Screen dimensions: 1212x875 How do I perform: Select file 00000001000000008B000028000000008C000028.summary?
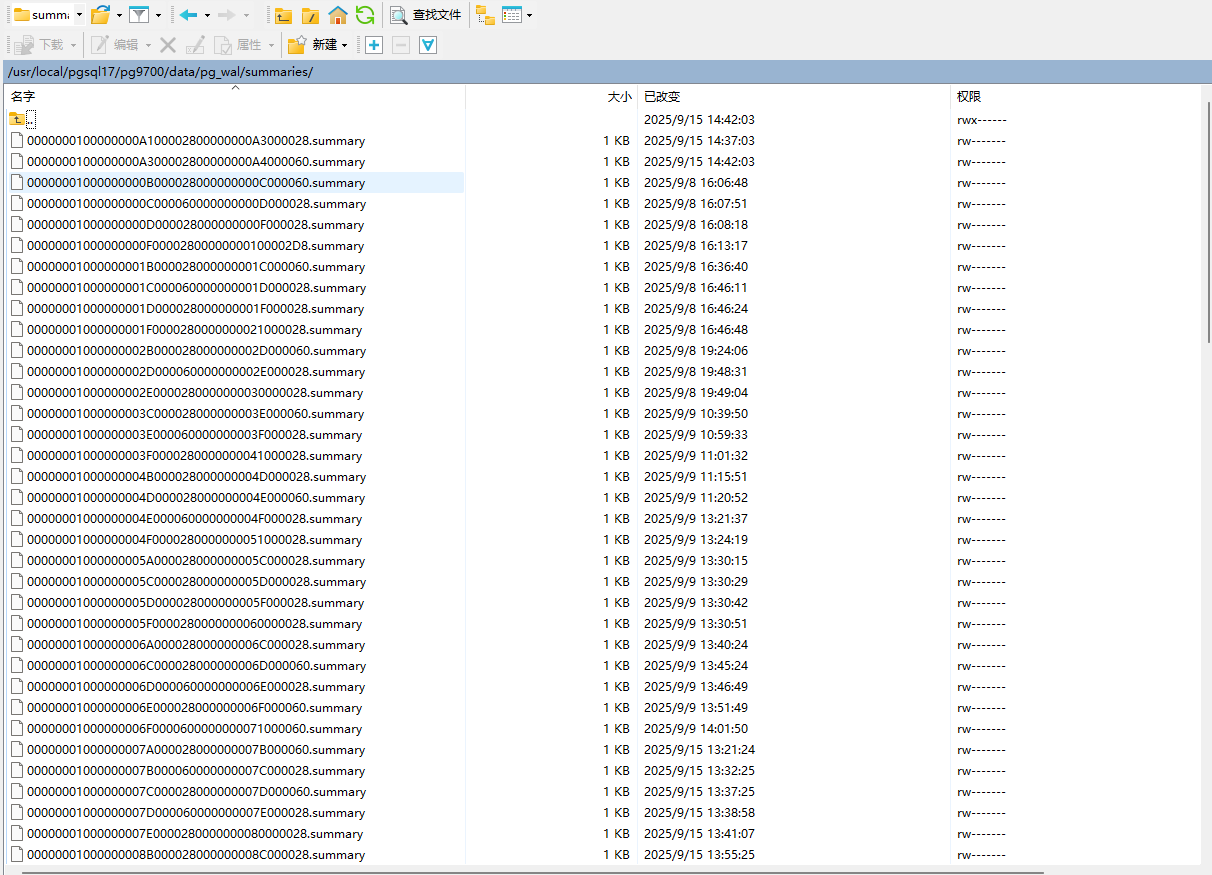196,855
